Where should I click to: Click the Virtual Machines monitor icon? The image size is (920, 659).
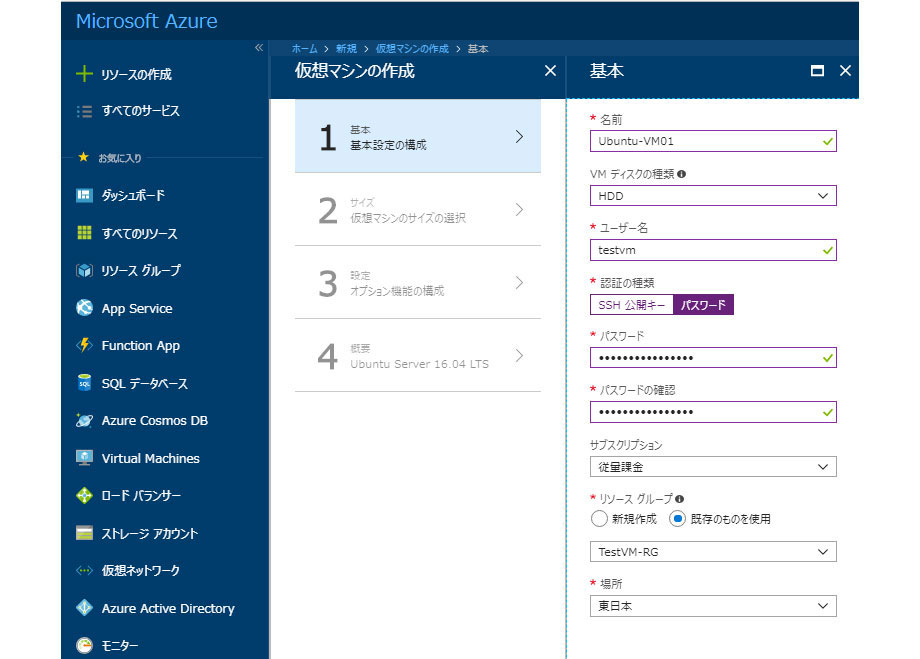pos(84,458)
